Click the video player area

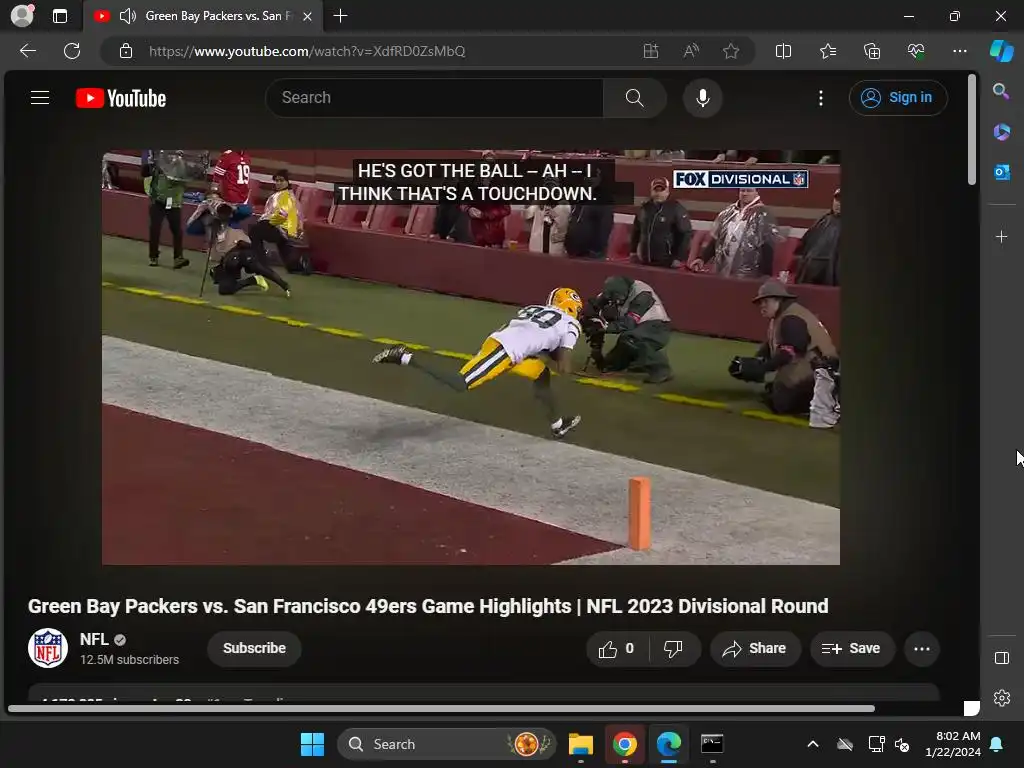click(x=471, y=357)
